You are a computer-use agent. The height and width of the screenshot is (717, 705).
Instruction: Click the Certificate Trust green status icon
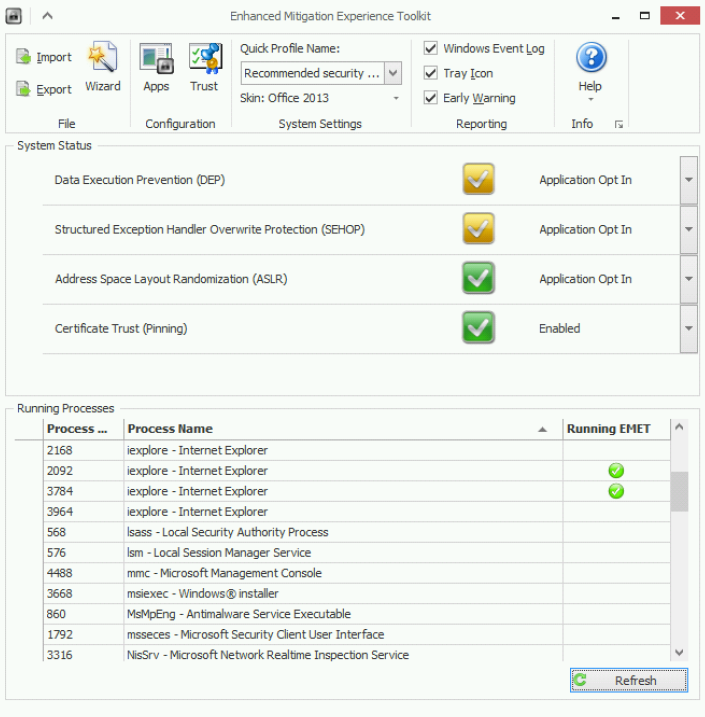(479, 328)
